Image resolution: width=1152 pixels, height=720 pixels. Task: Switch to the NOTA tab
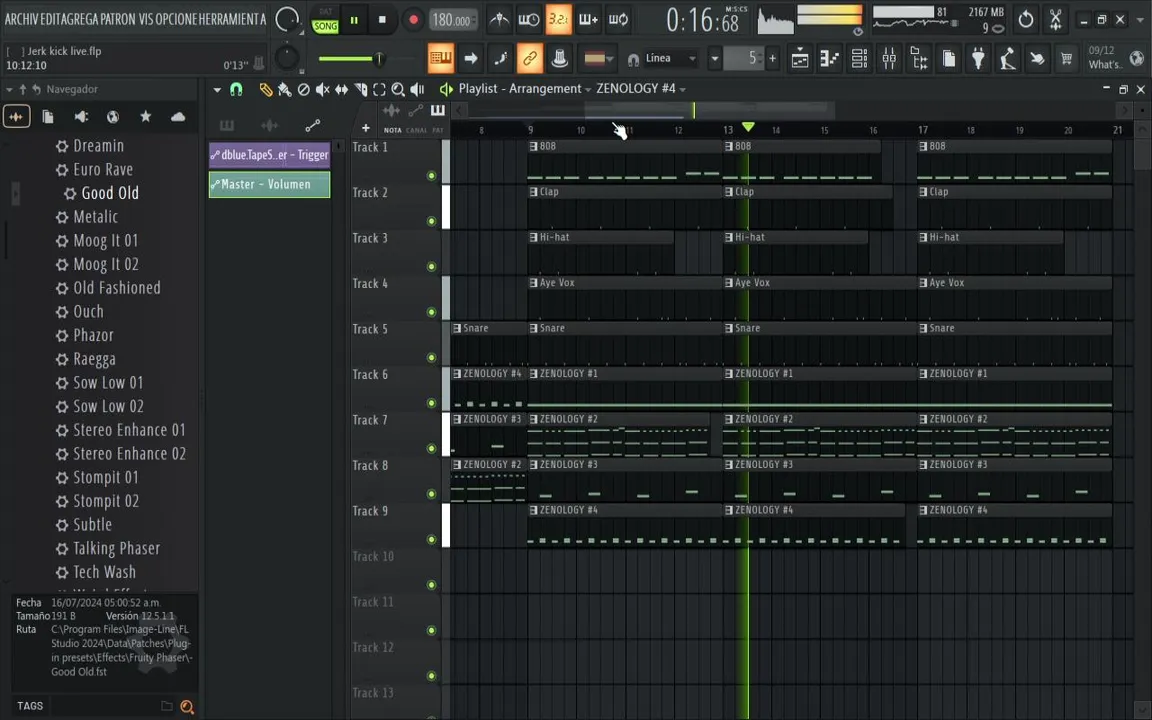(392, 131)
